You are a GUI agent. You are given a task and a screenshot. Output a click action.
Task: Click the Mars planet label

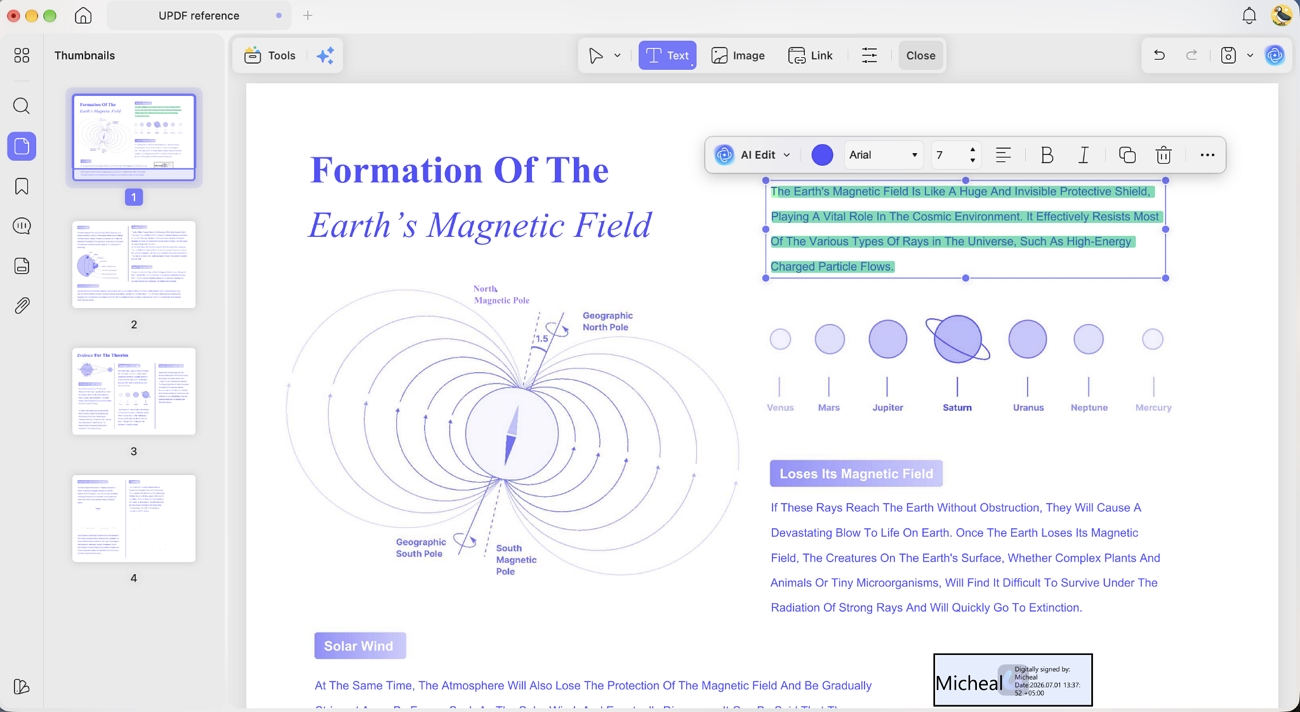click(829, 408)
